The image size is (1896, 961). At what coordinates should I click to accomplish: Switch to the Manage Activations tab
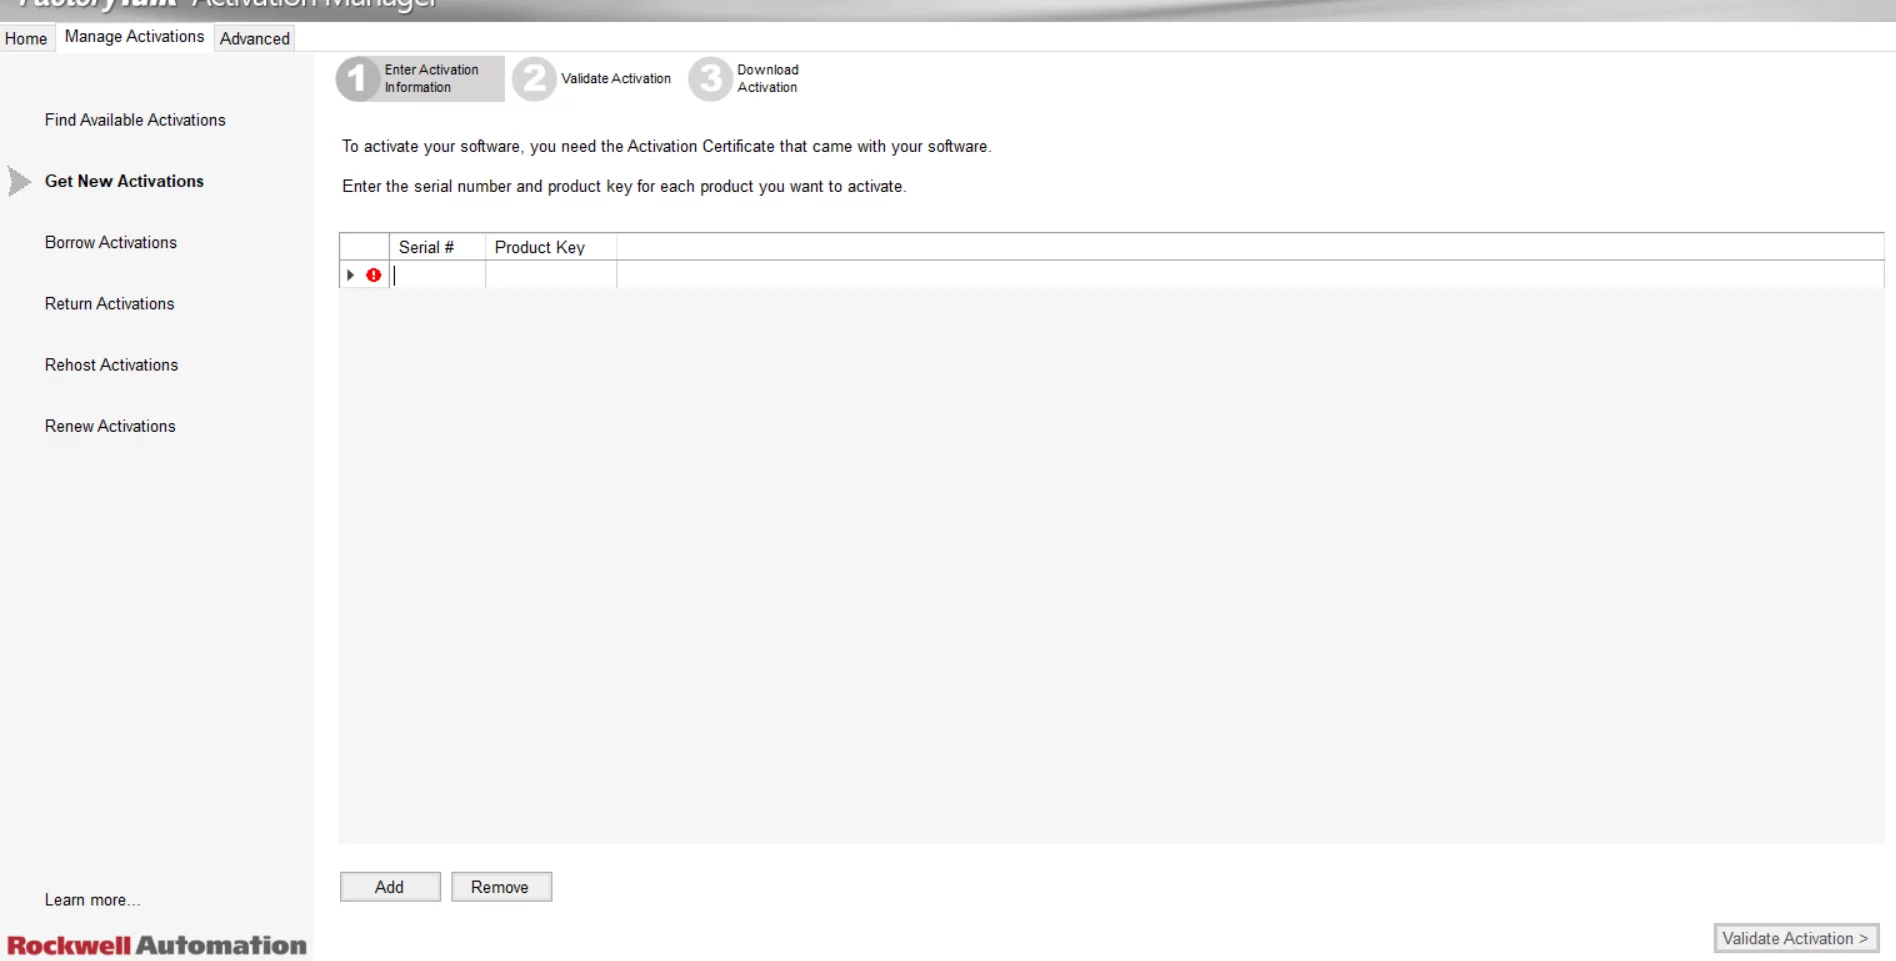pos(134,37)
